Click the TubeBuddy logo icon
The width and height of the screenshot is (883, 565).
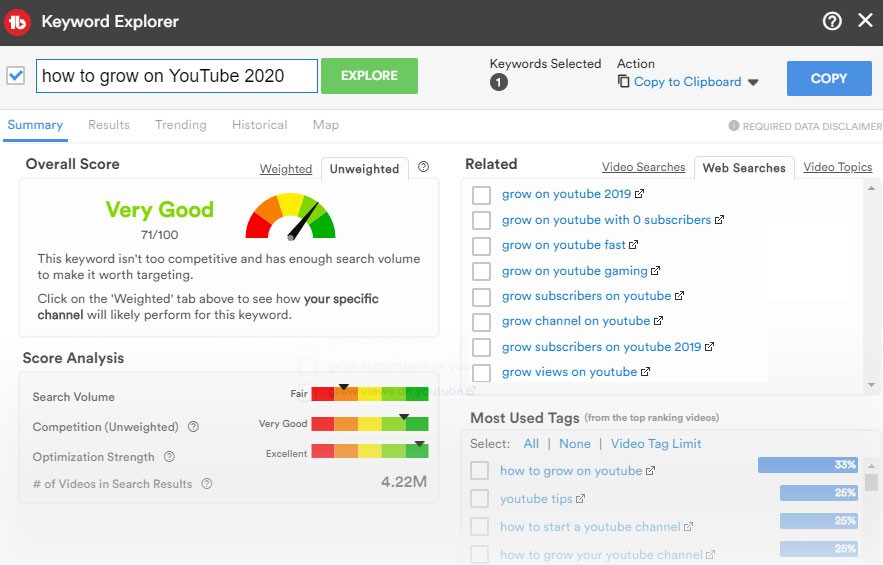click(17, 22)
